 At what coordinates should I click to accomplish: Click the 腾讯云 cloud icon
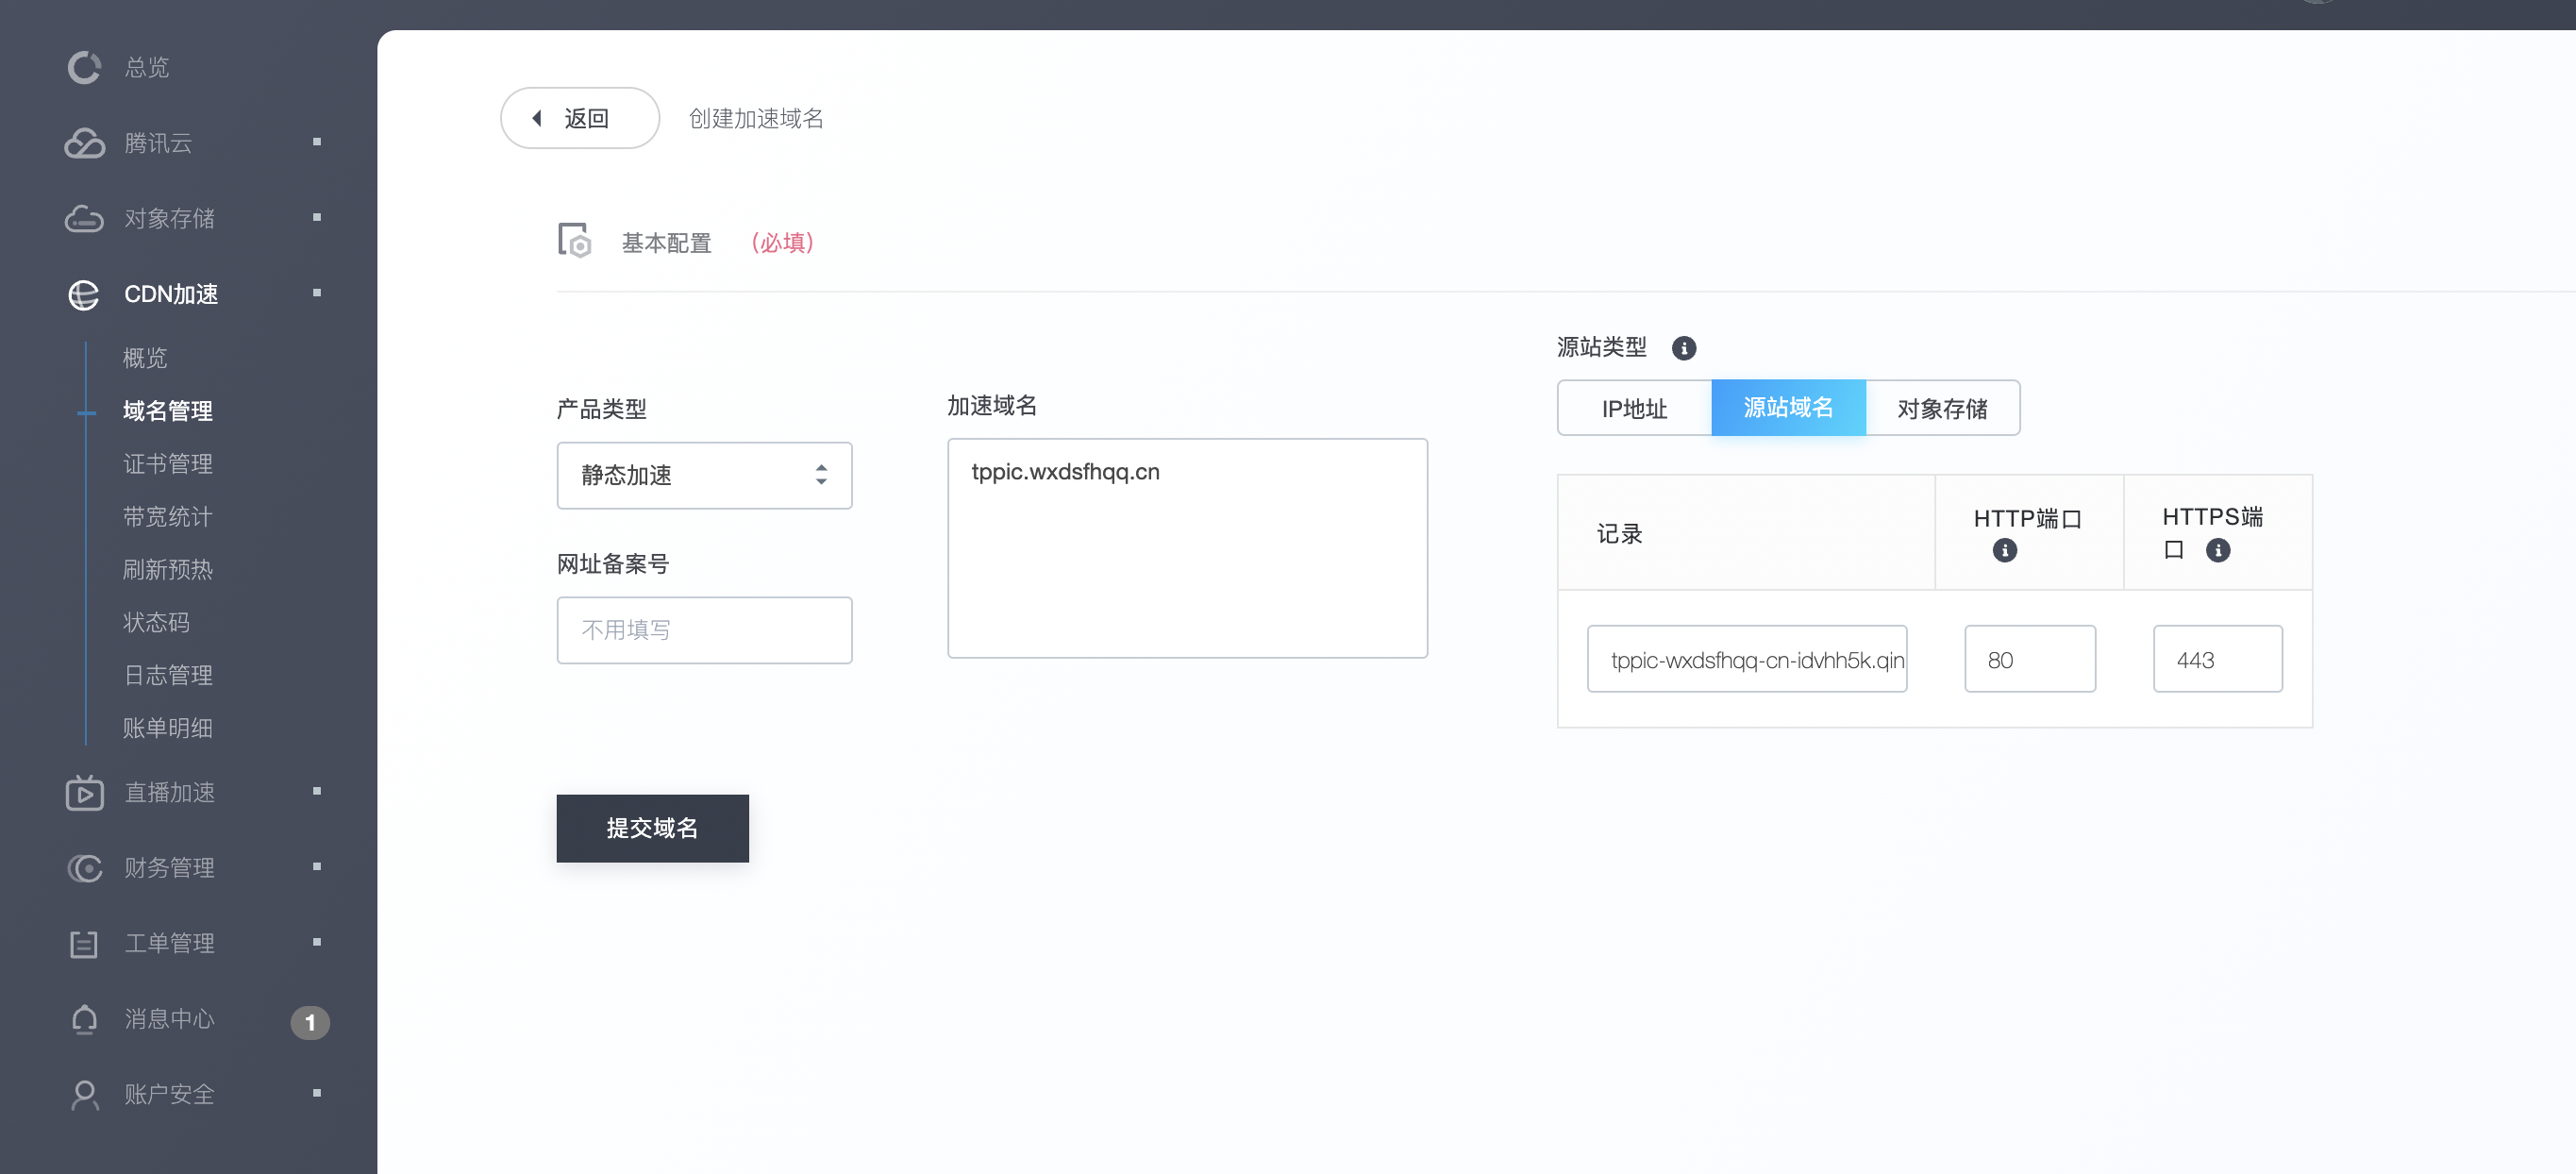84,143
